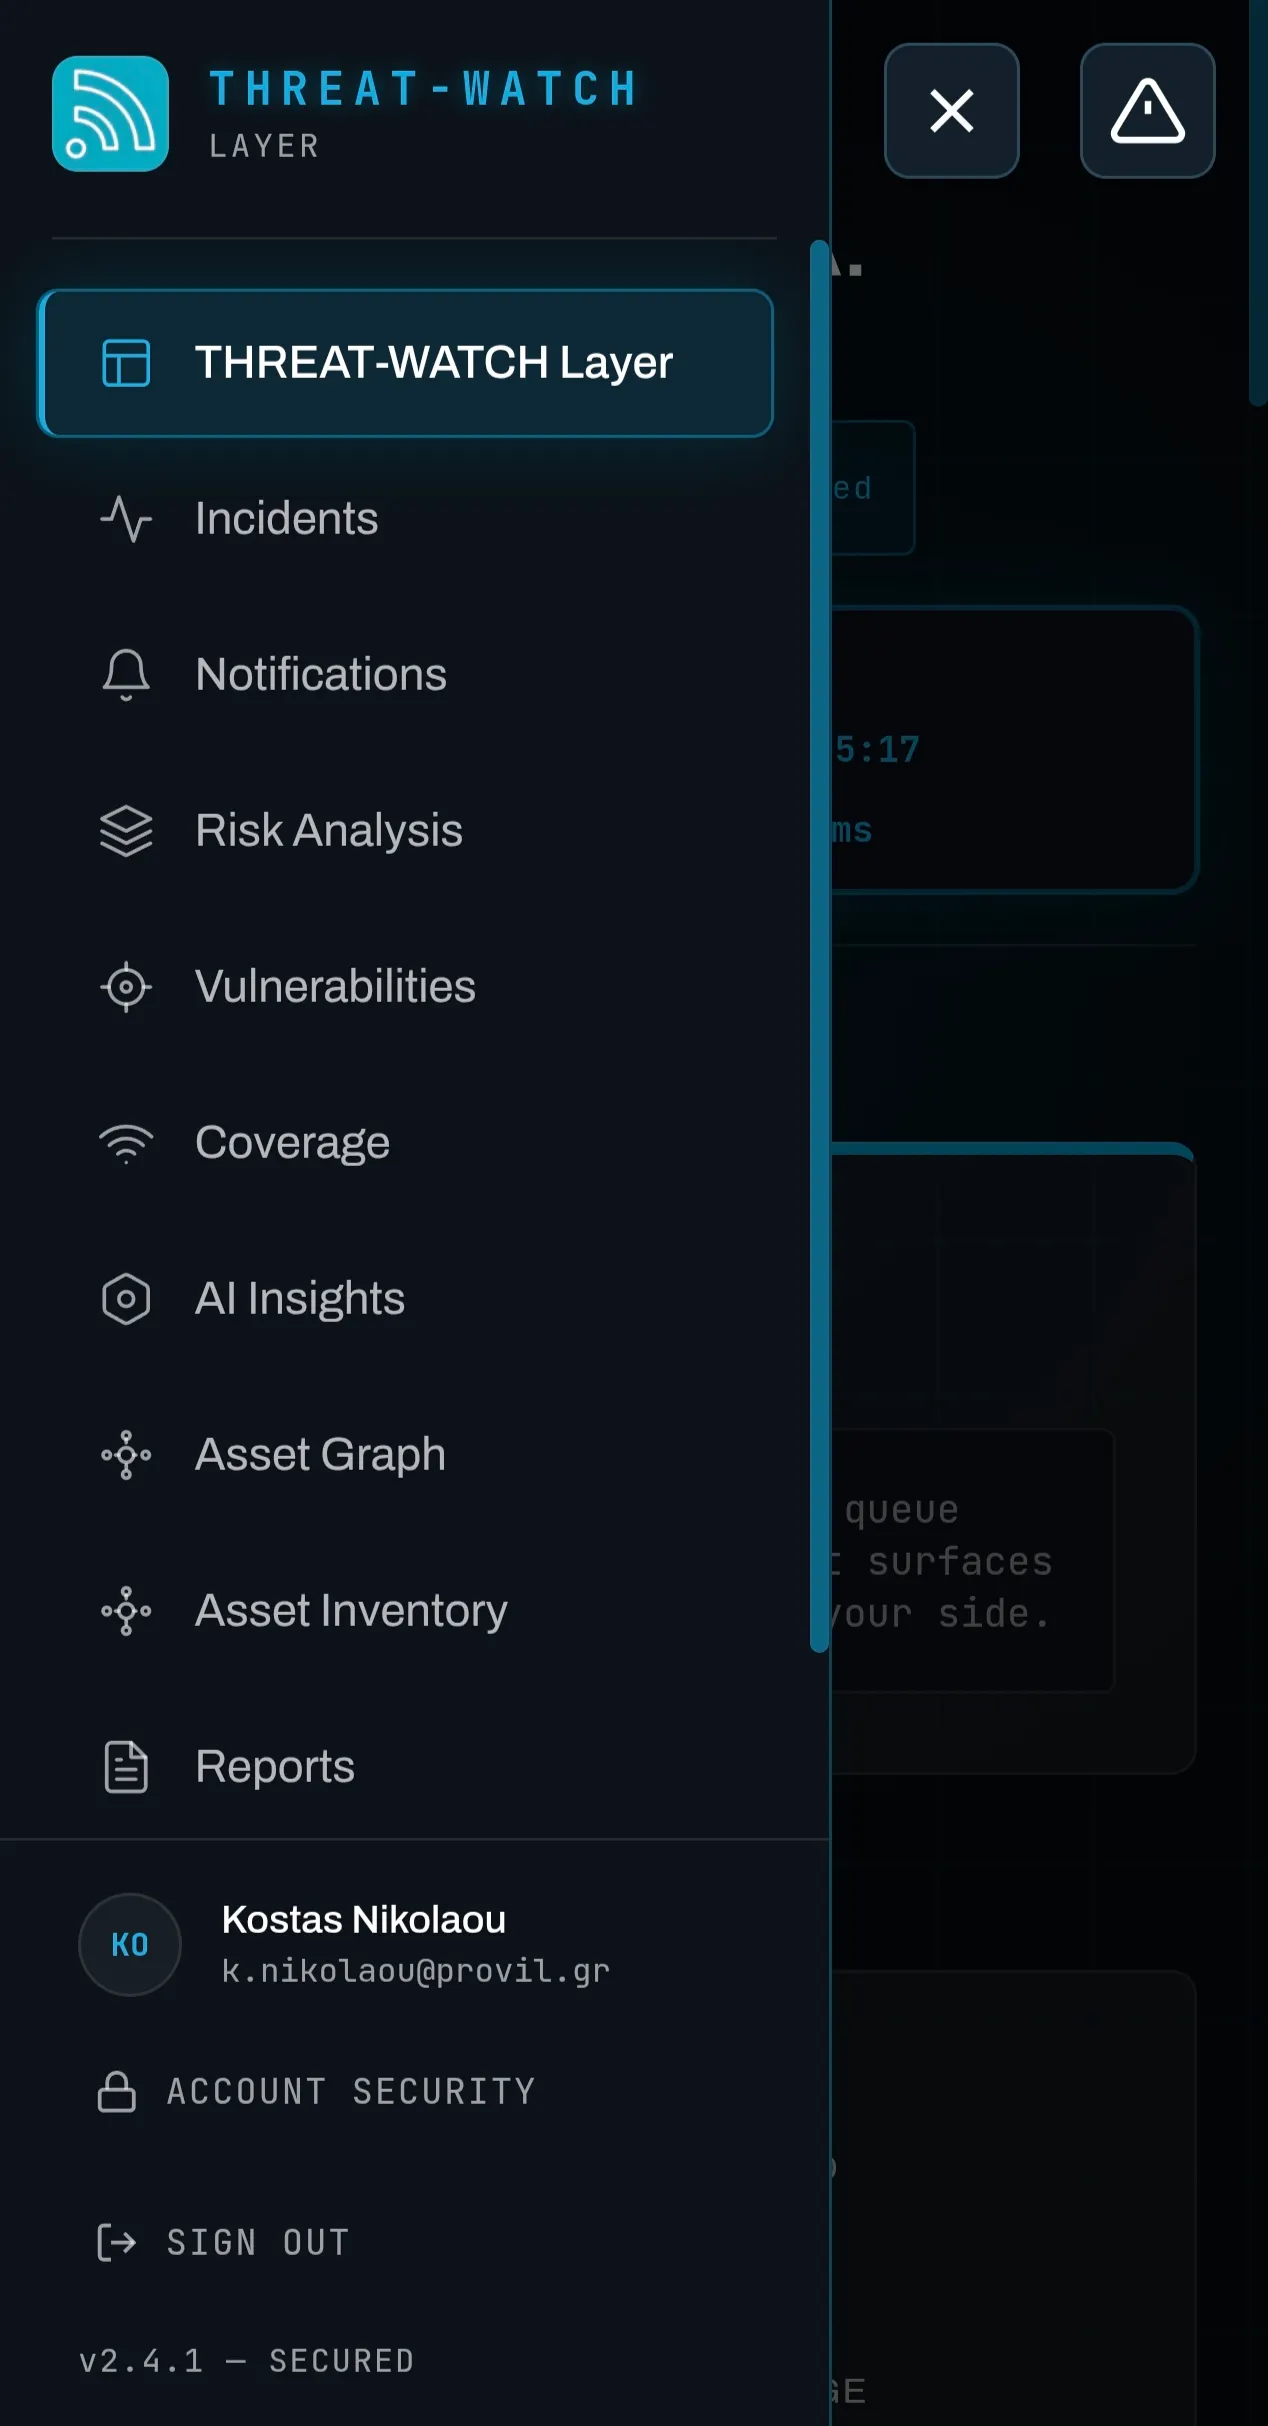The height and width of the screenshot is (2426, 1268).
Task: Click the user name Kostas Nikolaou
Action: pos(364,1920)
